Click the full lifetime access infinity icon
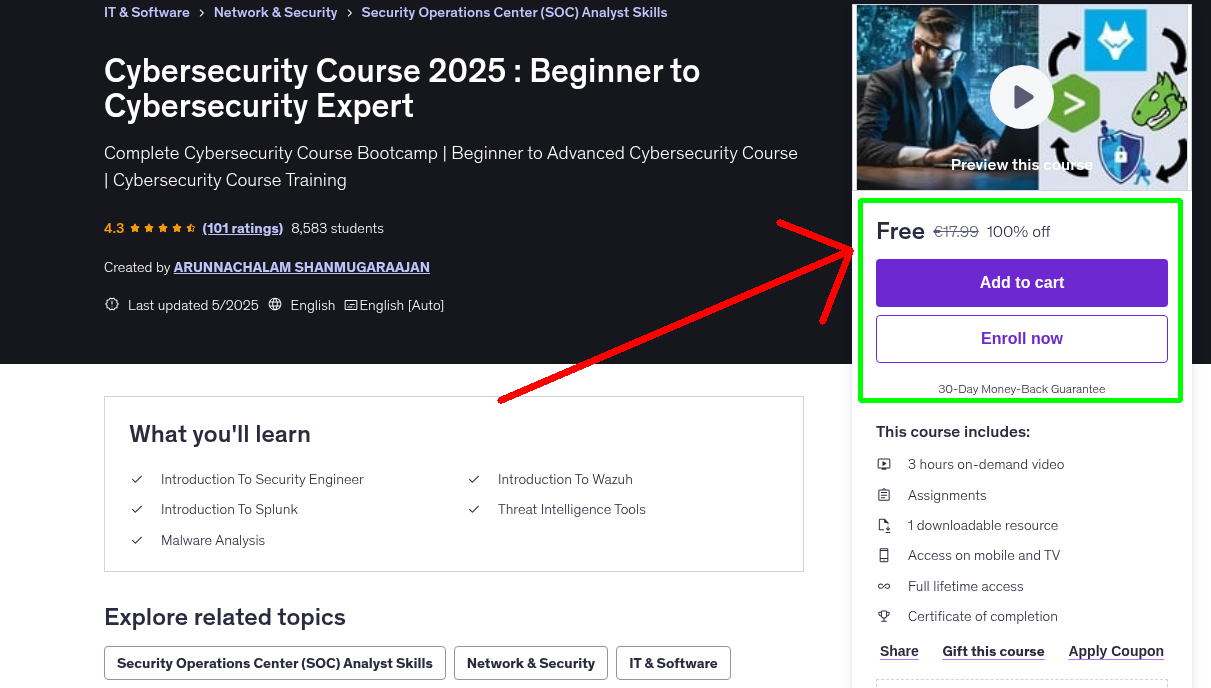 (x=884, y=585)
